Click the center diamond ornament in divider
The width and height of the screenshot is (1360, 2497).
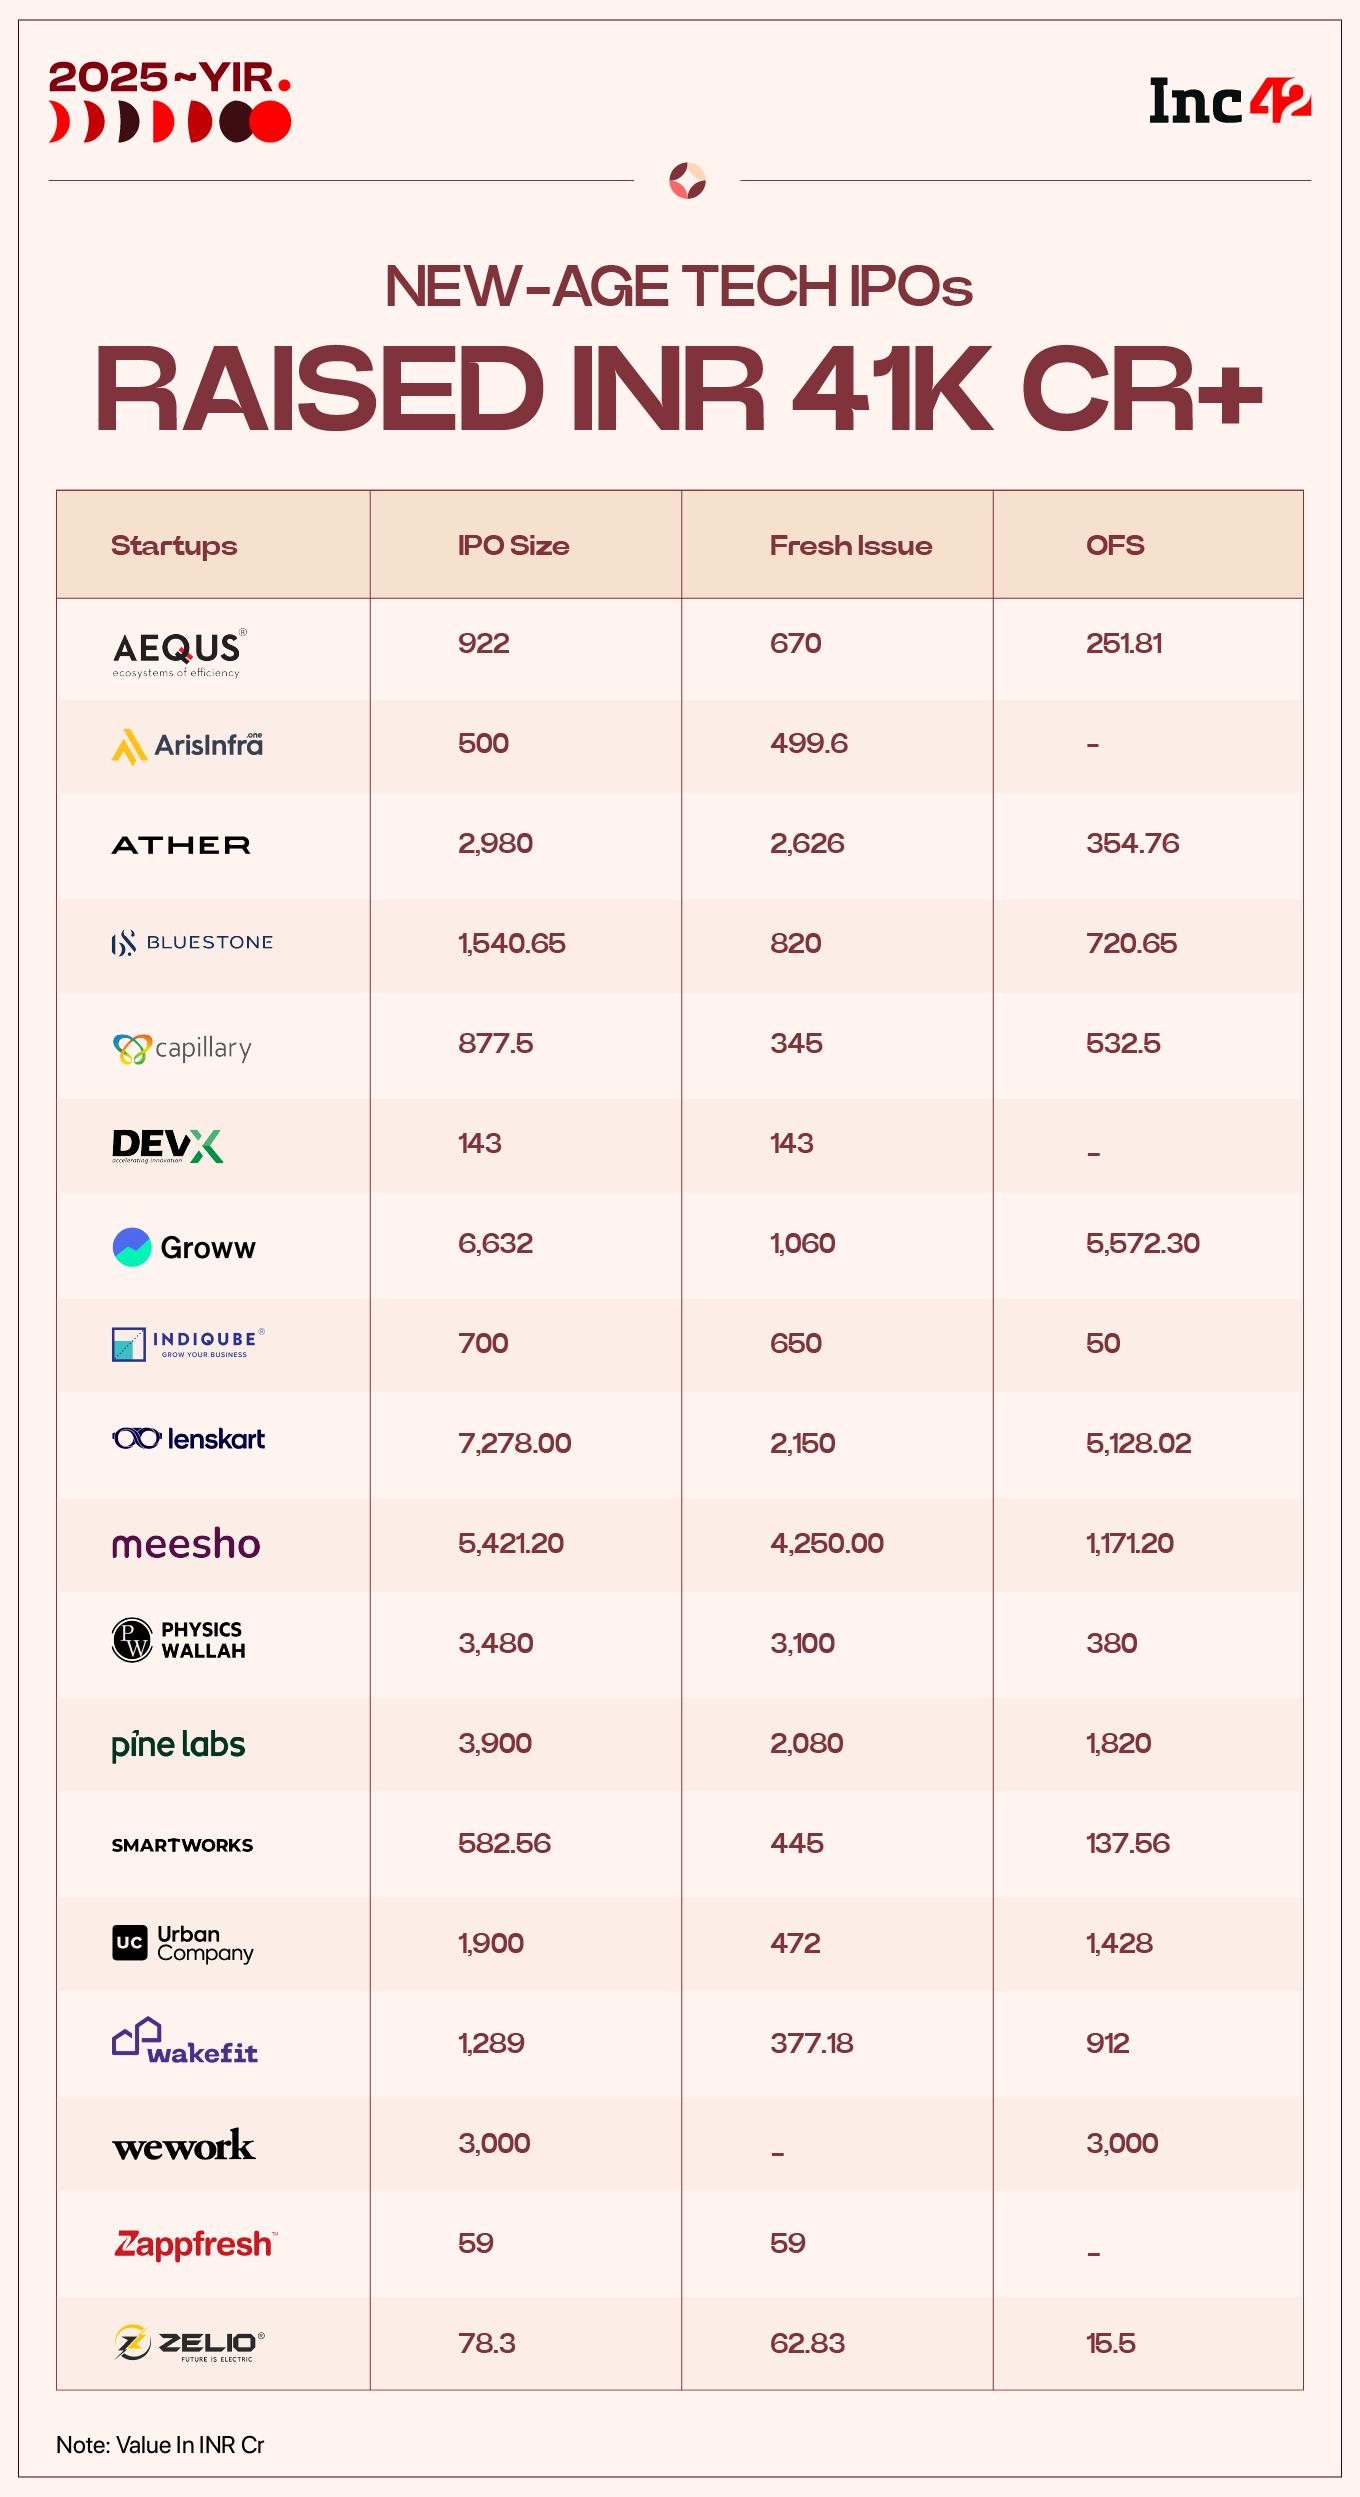(687, 181)
